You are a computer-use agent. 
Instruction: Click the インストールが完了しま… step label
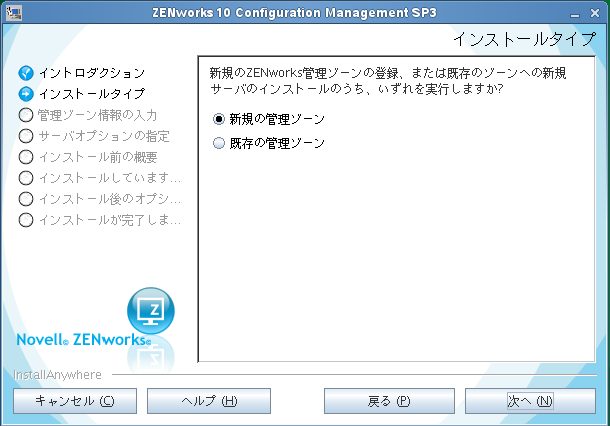tap(110, 220)
